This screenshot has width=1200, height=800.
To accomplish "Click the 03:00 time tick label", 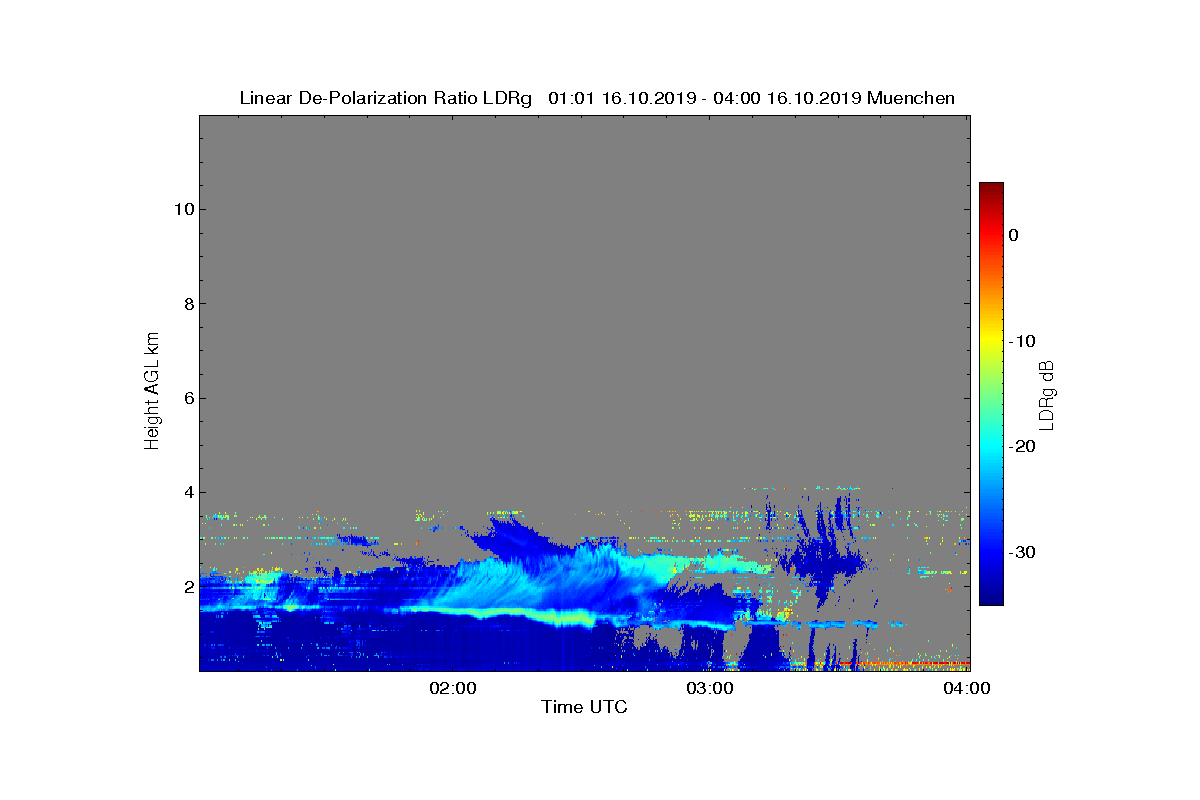I will point(710,688).
